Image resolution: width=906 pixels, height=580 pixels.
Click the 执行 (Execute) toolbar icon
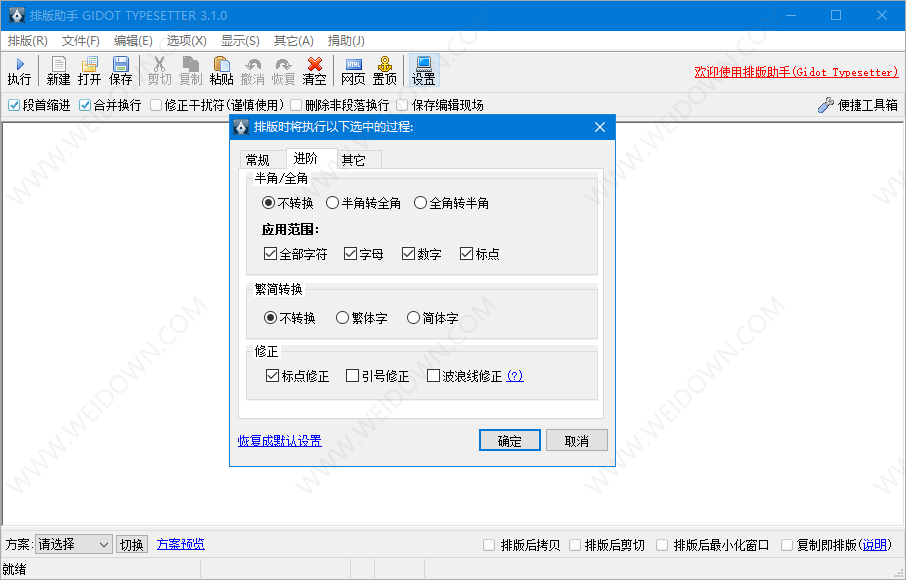19,71
